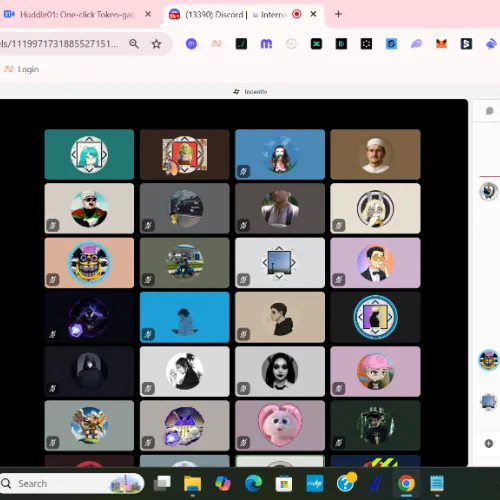This screenshot has width=500, height=500.
Task: Select the man in white cap tile
Action: 375,154
